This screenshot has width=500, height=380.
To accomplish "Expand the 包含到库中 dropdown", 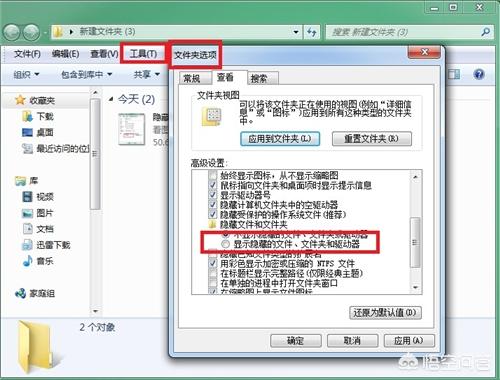I will (86, 75).
